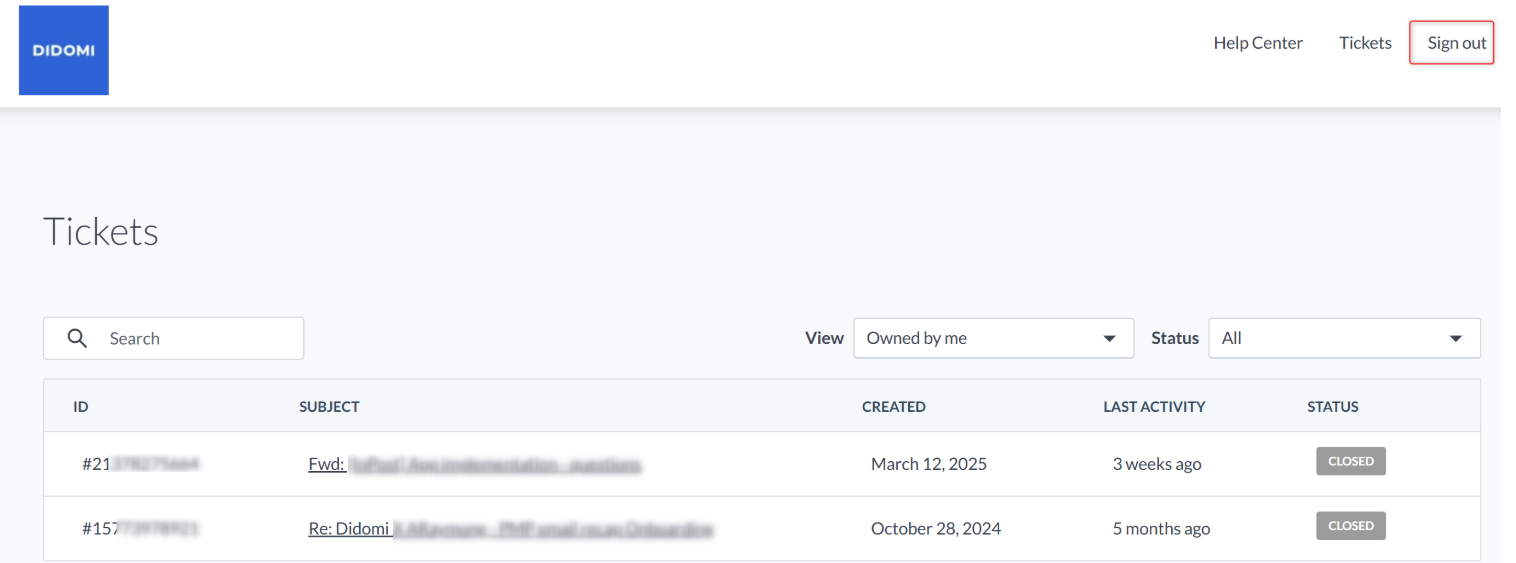Sort tickets by ID column header
Image resolution: width=1516 pixels, height=563 pixels.
point(81,407)
